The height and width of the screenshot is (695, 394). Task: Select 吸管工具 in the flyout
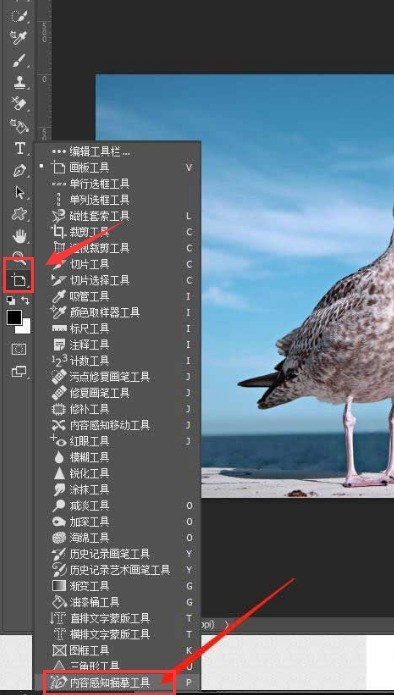pos(118,296)
